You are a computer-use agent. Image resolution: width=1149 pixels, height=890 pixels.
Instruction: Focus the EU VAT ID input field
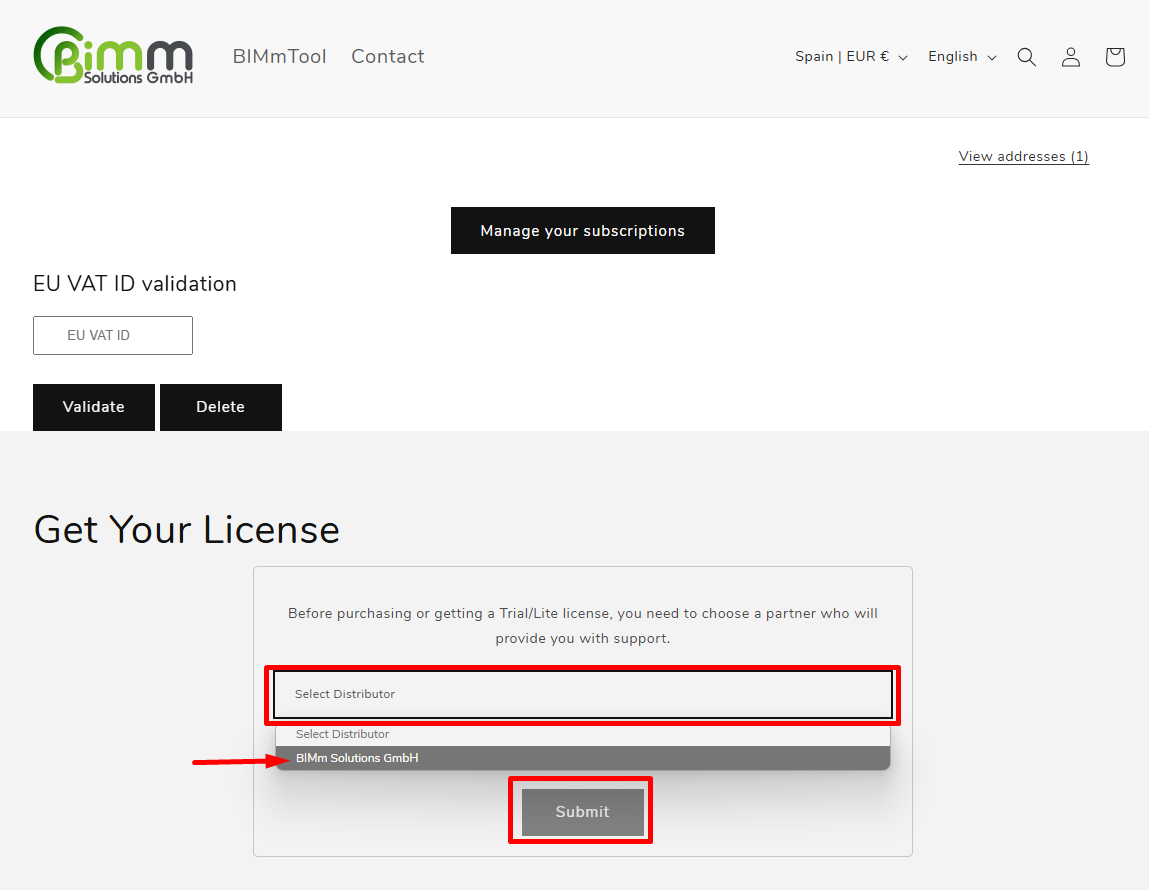[113, 336]
